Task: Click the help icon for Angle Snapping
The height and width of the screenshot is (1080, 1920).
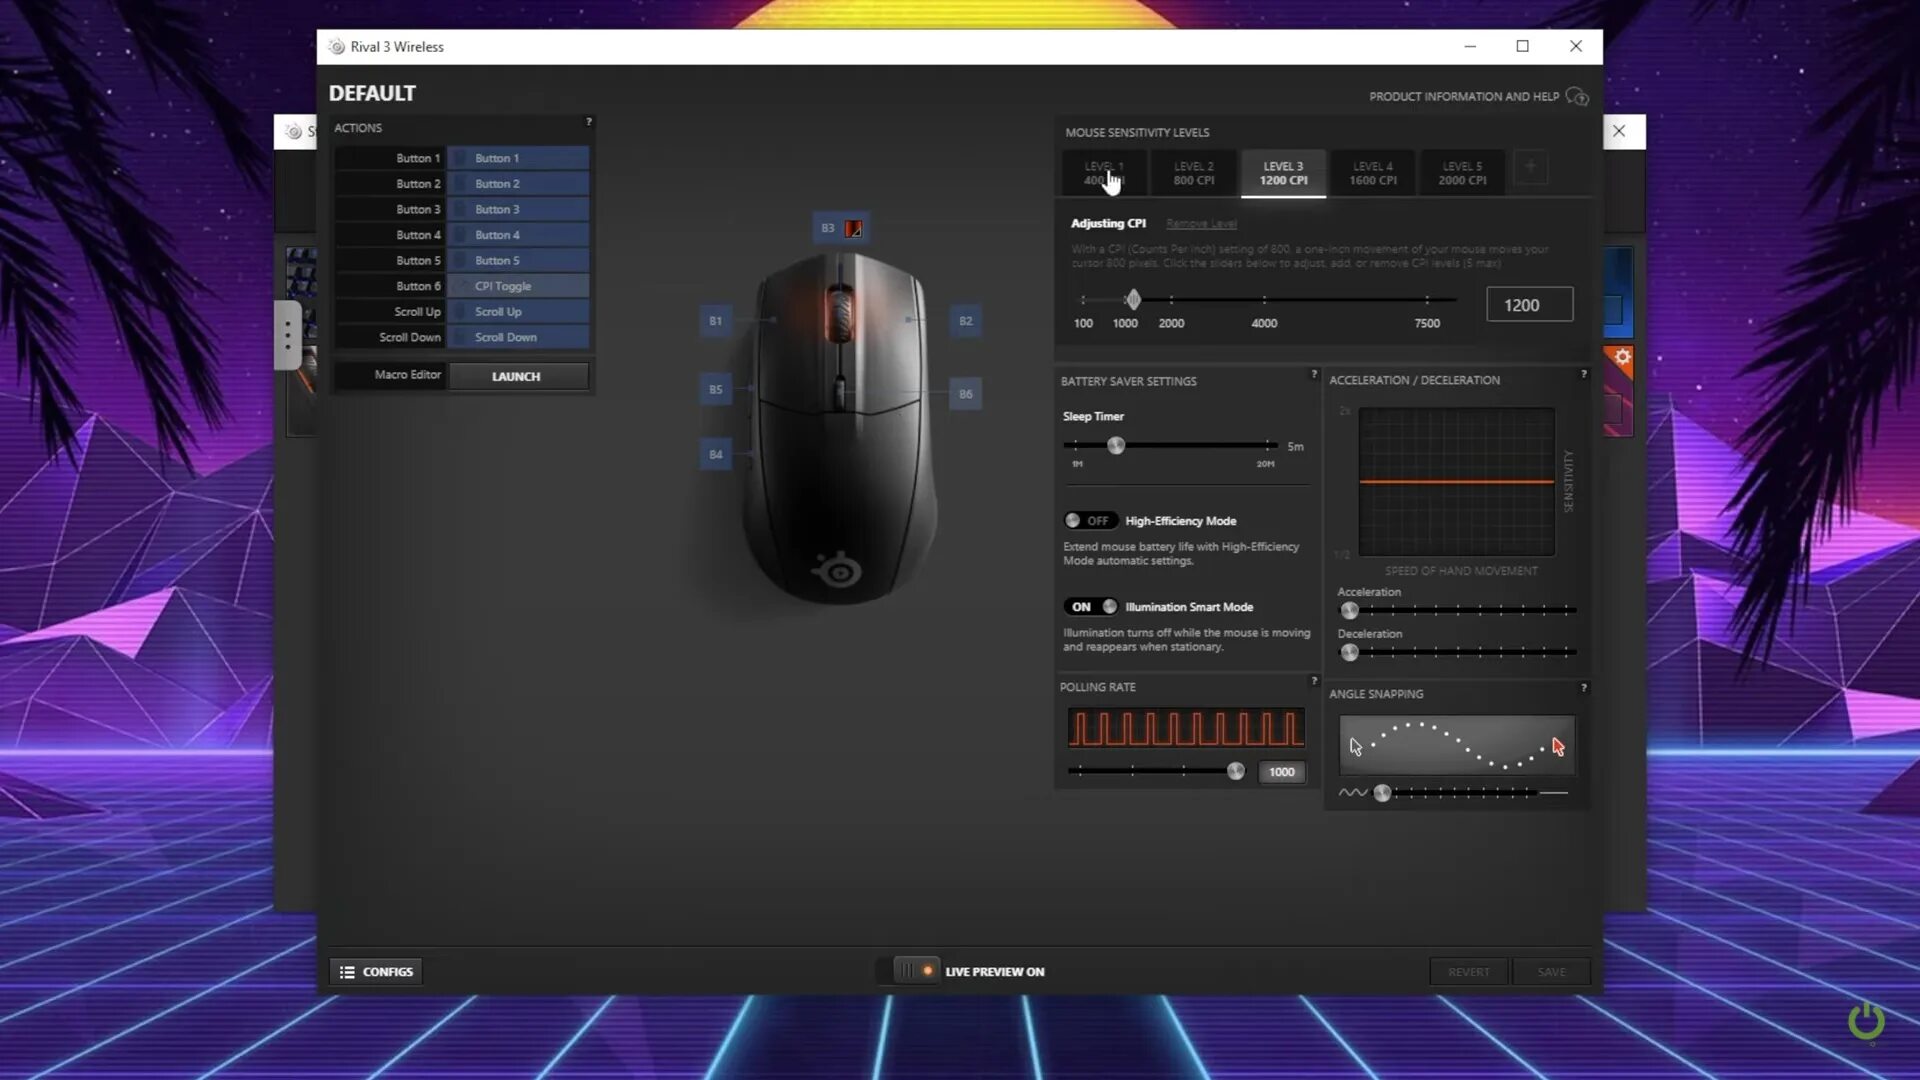Action: pos(1583,688)
